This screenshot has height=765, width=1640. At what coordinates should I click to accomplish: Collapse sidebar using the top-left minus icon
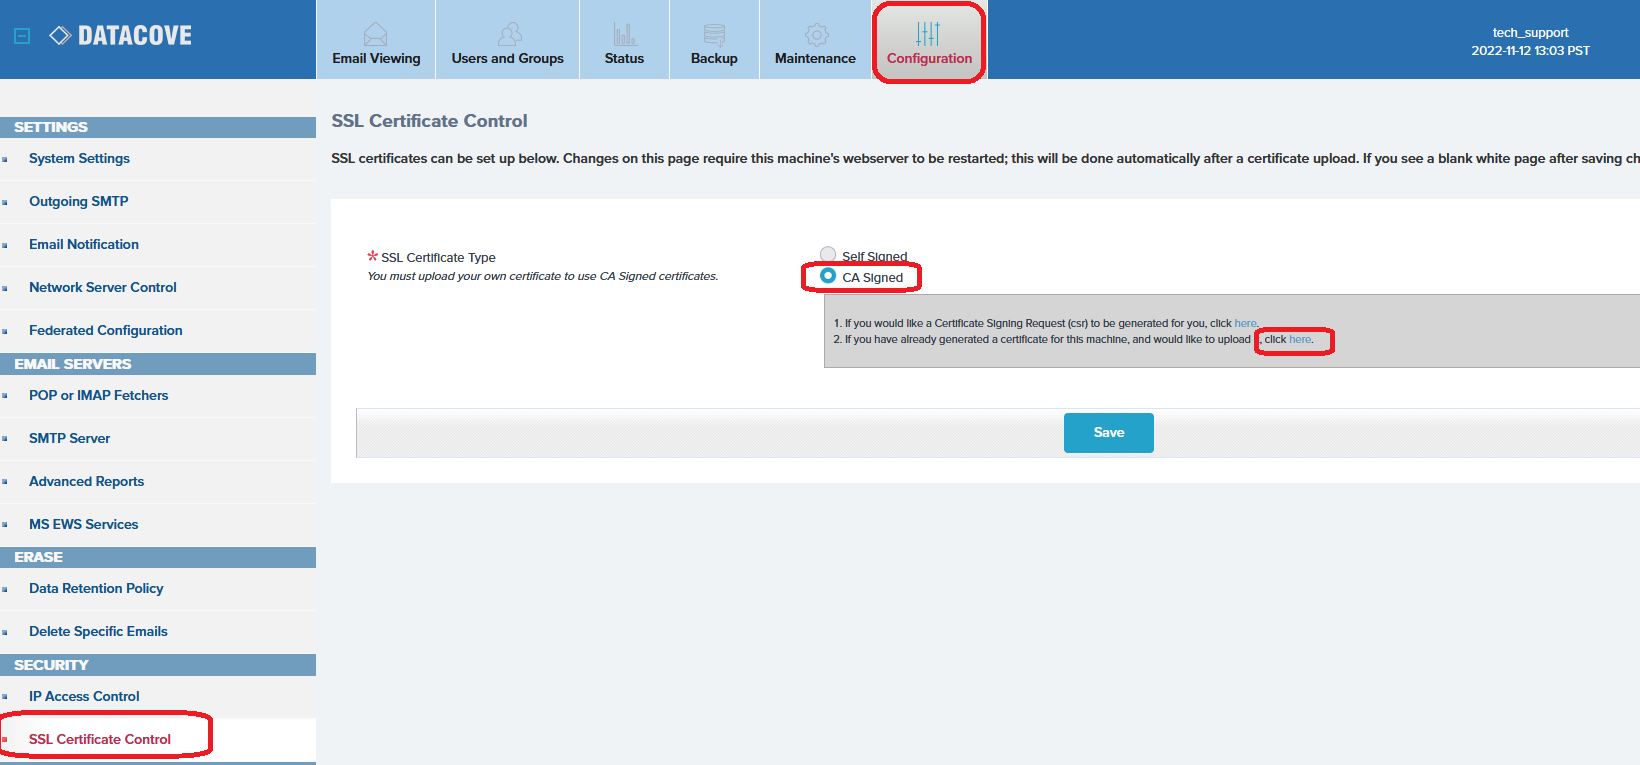click(x=22, y=36)
